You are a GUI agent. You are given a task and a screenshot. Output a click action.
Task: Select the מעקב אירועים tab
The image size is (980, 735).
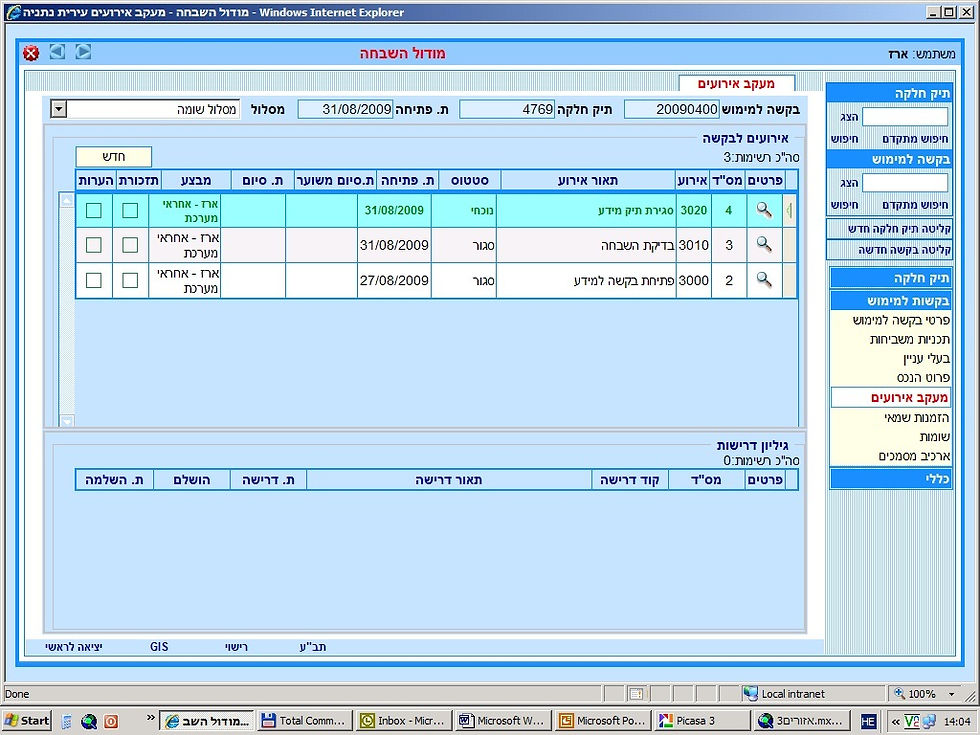tap(736, 84)
